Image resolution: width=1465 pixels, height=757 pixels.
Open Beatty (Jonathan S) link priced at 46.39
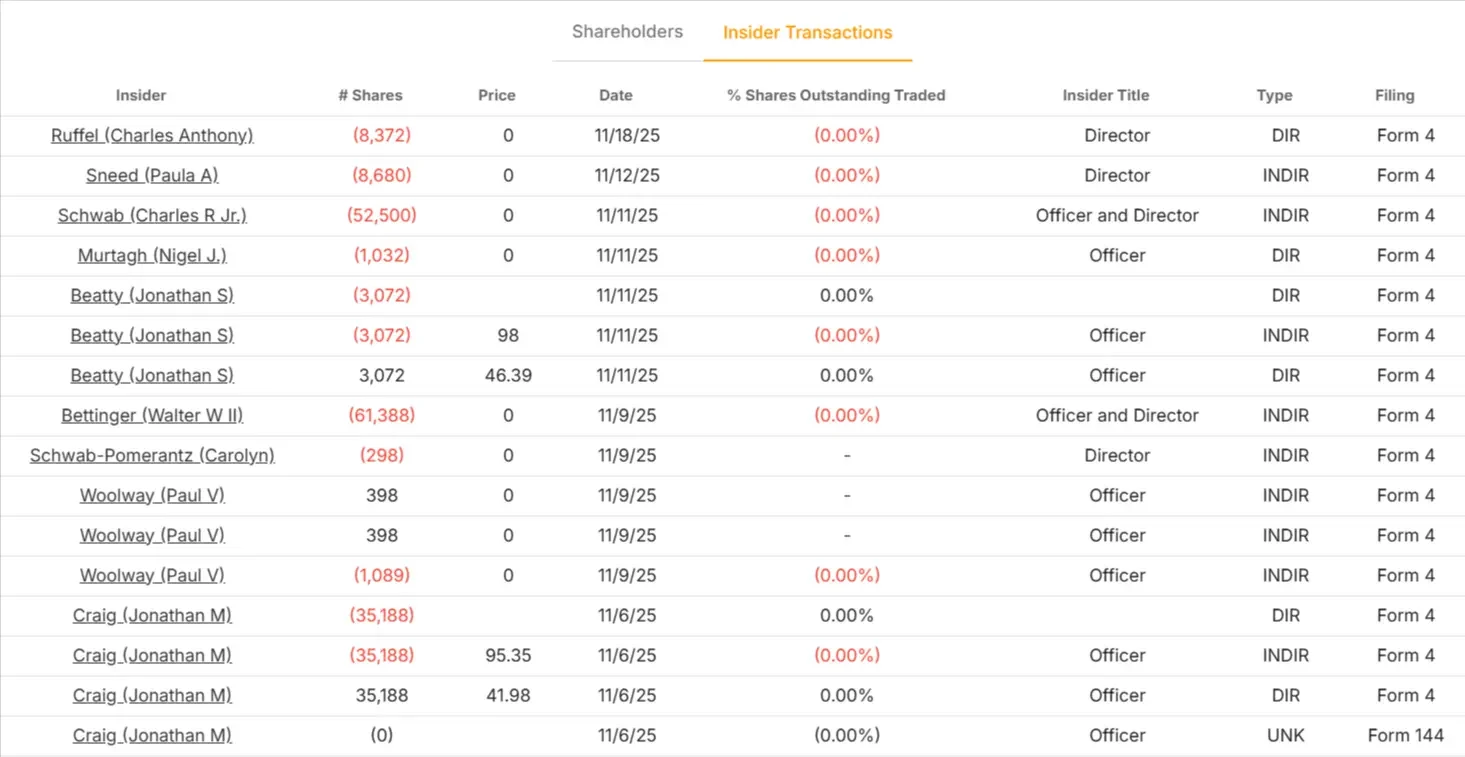[x=152, y=375]
